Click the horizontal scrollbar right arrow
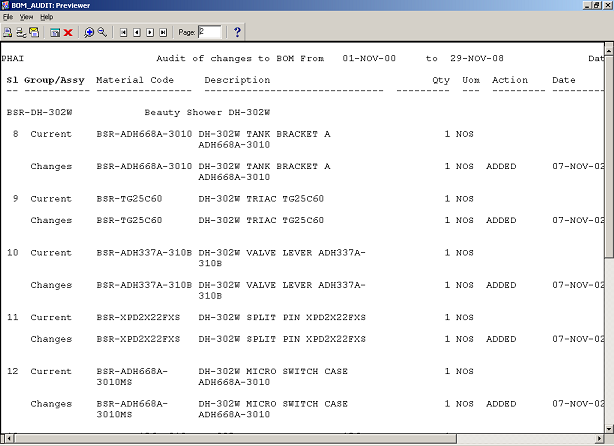The width and height of the screenshot is (614, 446). click(x=596, y=438)
